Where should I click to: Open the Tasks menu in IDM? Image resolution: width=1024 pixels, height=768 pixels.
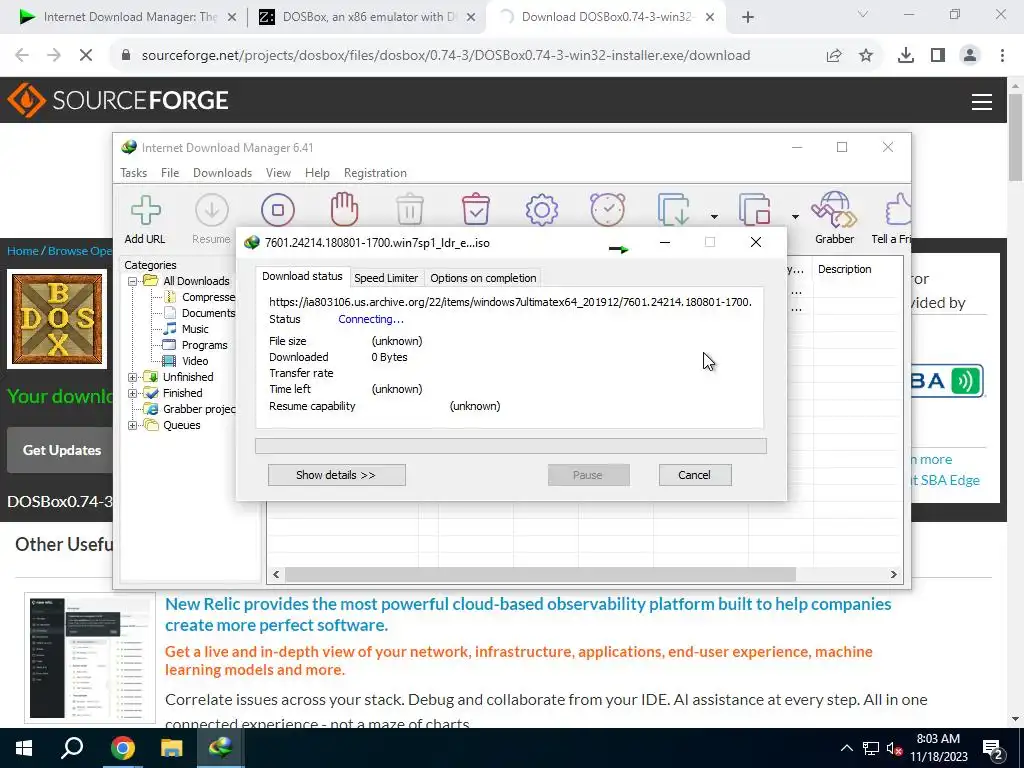133,173
